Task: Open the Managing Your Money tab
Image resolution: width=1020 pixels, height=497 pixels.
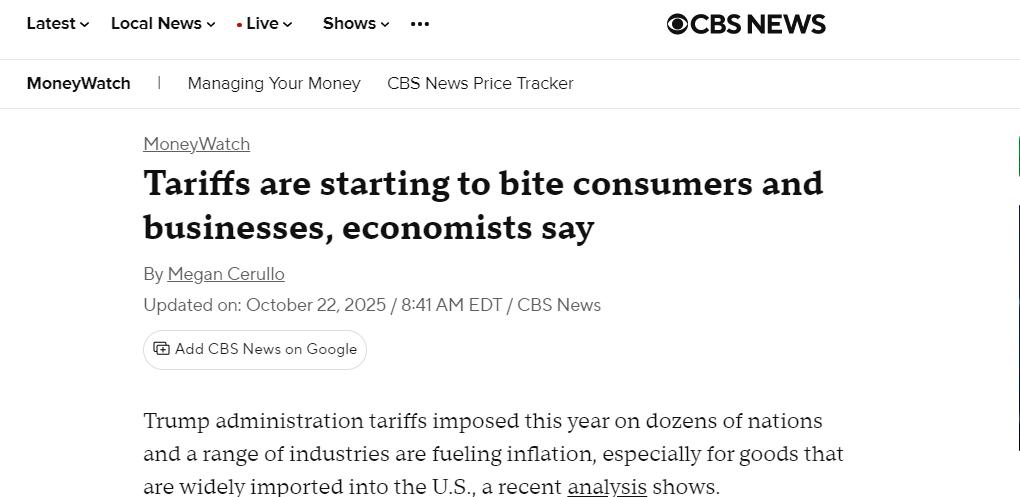Action: [273, 84]
